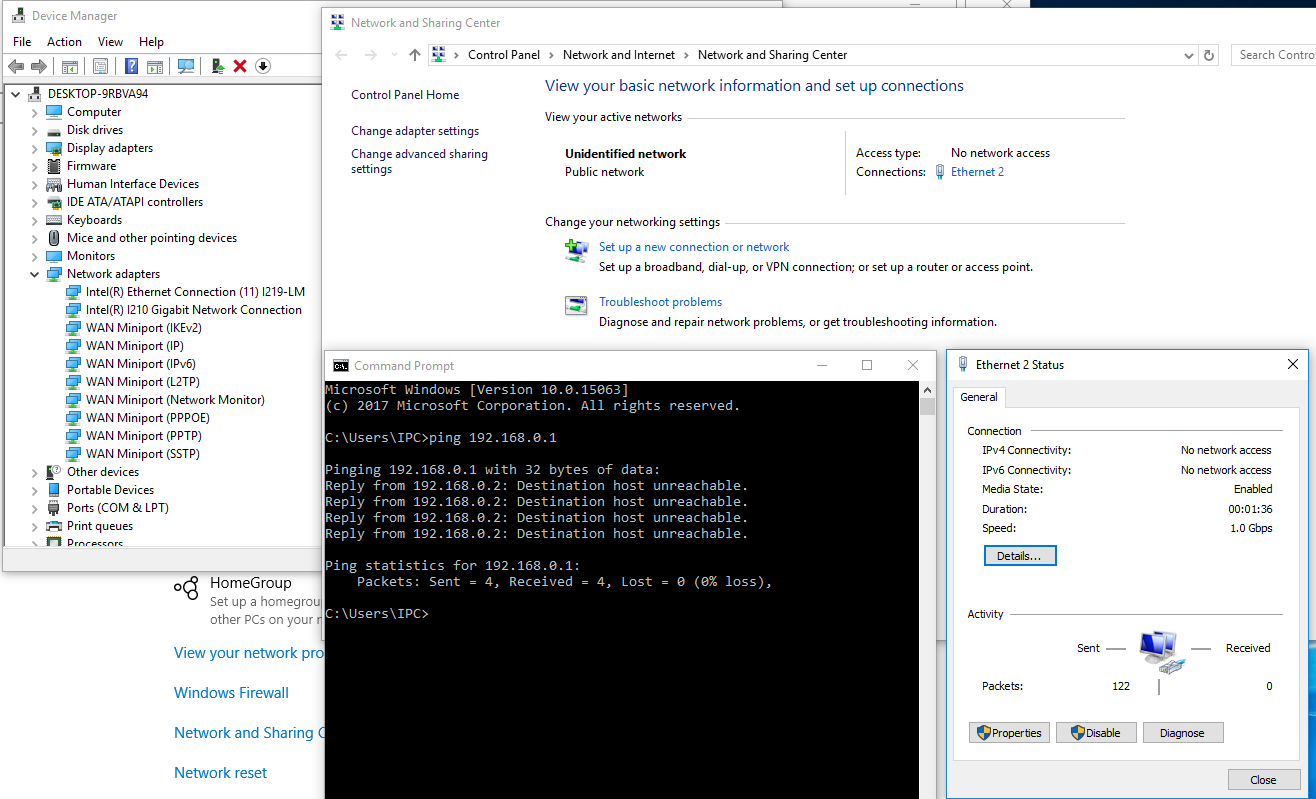Viewport: 1316px width, 799px height.
Task: Open Help using the blue question mark icon
Action: click(x=131, y=66)
